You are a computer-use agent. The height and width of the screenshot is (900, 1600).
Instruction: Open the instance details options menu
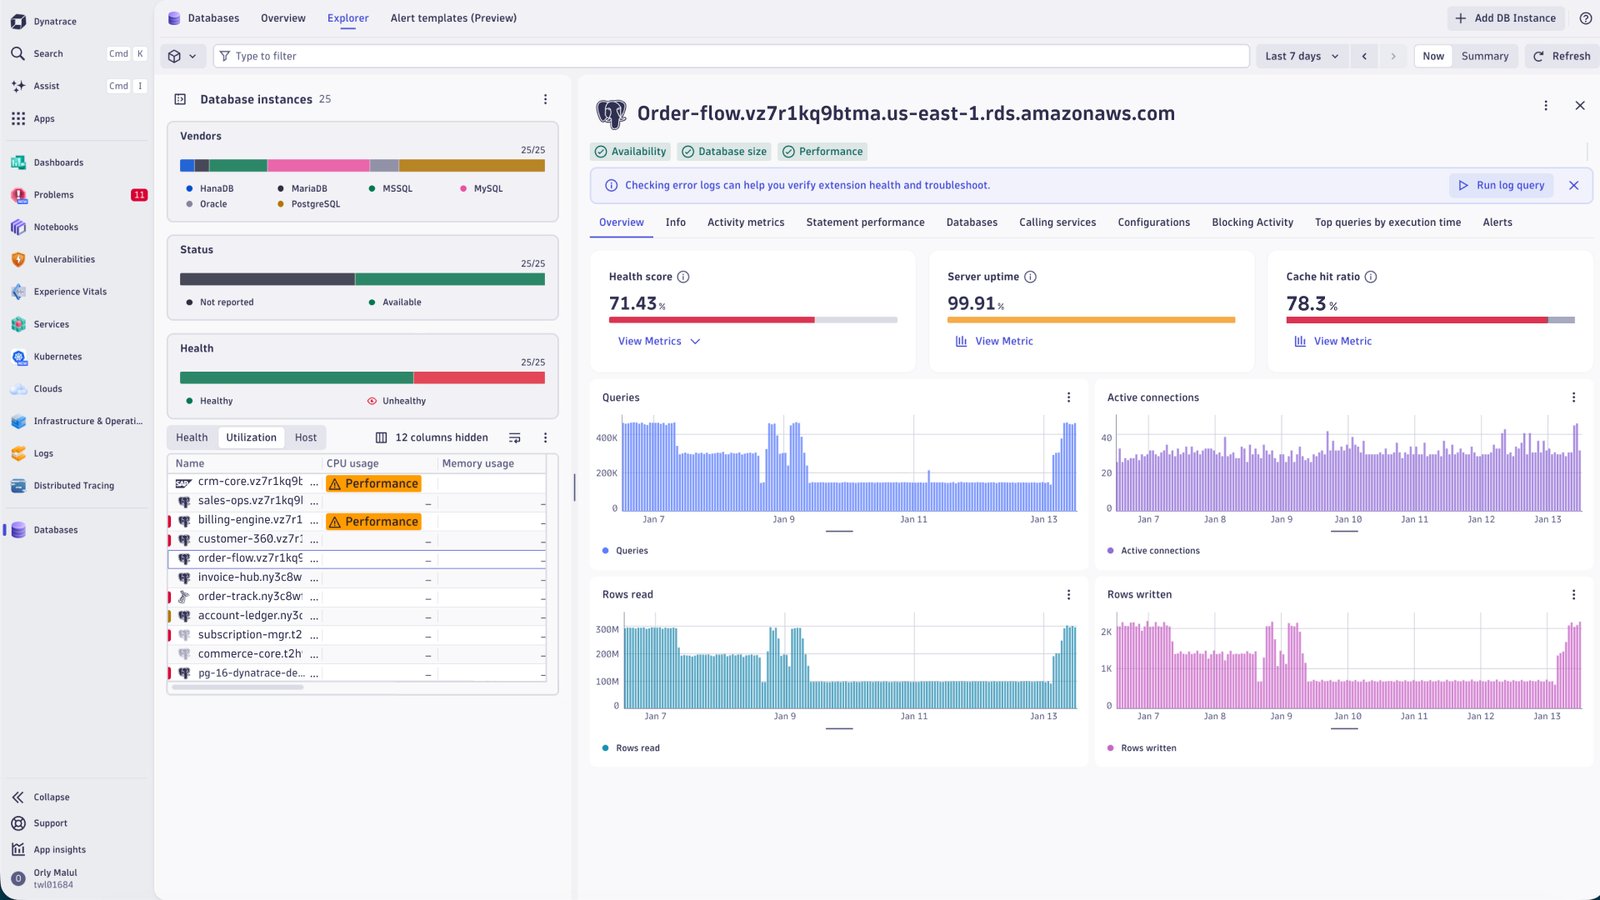pyautogui.click(x=1546, y=105)
